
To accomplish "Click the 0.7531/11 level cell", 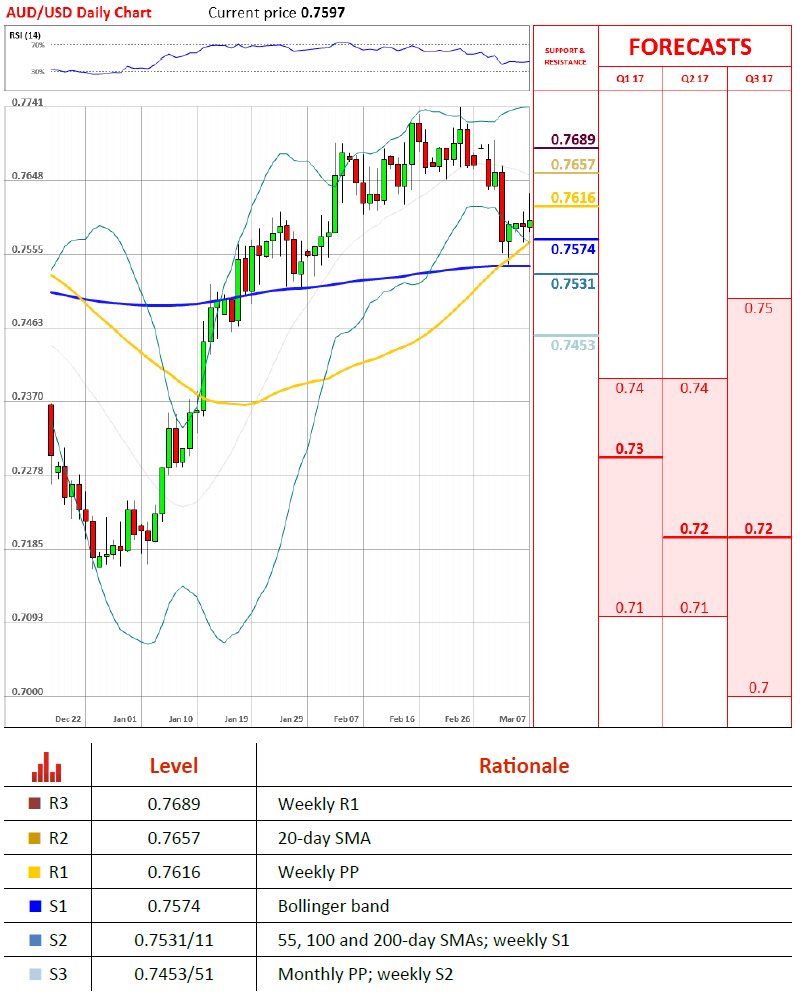I will point(174,940).
